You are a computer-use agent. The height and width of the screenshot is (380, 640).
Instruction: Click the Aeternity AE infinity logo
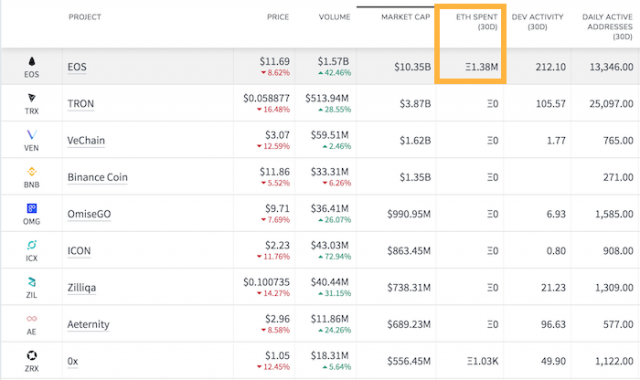click(x=32, y=319)
